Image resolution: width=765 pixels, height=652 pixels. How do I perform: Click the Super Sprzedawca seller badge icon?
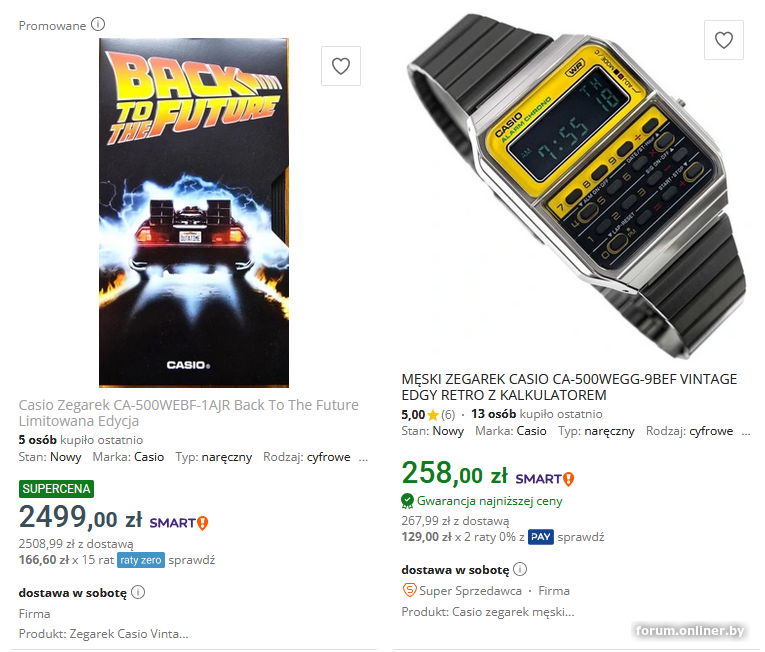click(409, 591)
